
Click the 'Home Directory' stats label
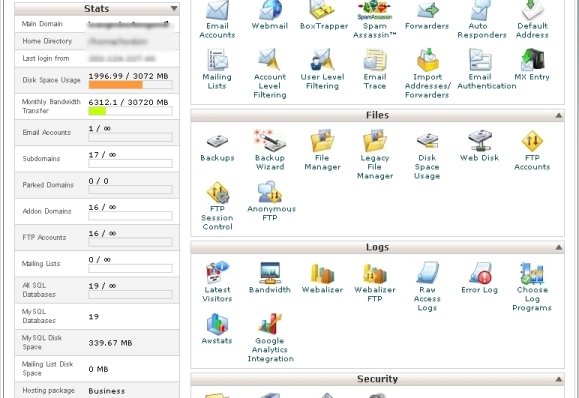point(47,41)
